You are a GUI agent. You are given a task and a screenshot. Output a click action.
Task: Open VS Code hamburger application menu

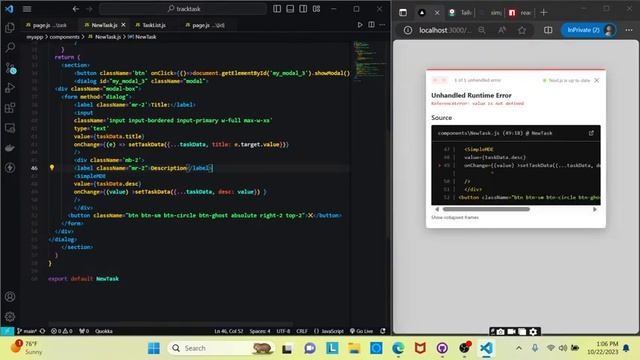(27, 9)
